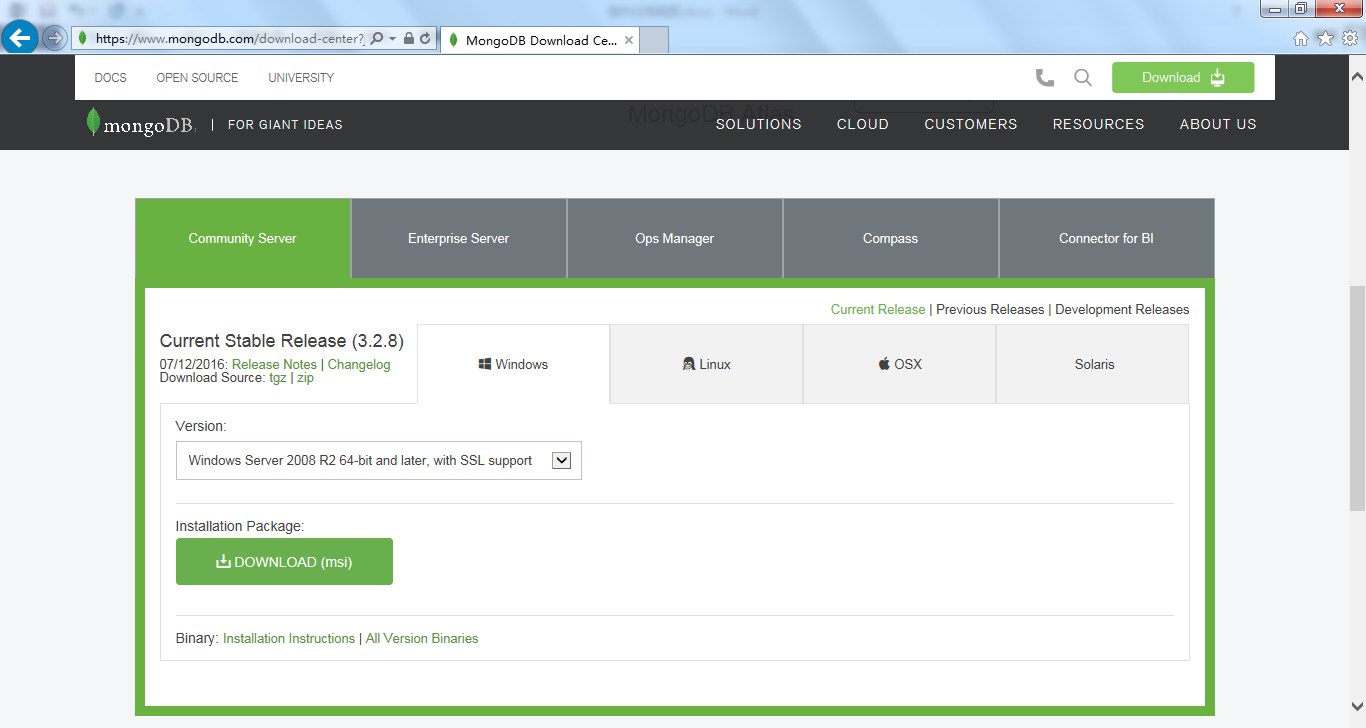Viewport: 1366px width, 728px height.
Task: Refresh the page with the reload icon
Action: point(425,39)
